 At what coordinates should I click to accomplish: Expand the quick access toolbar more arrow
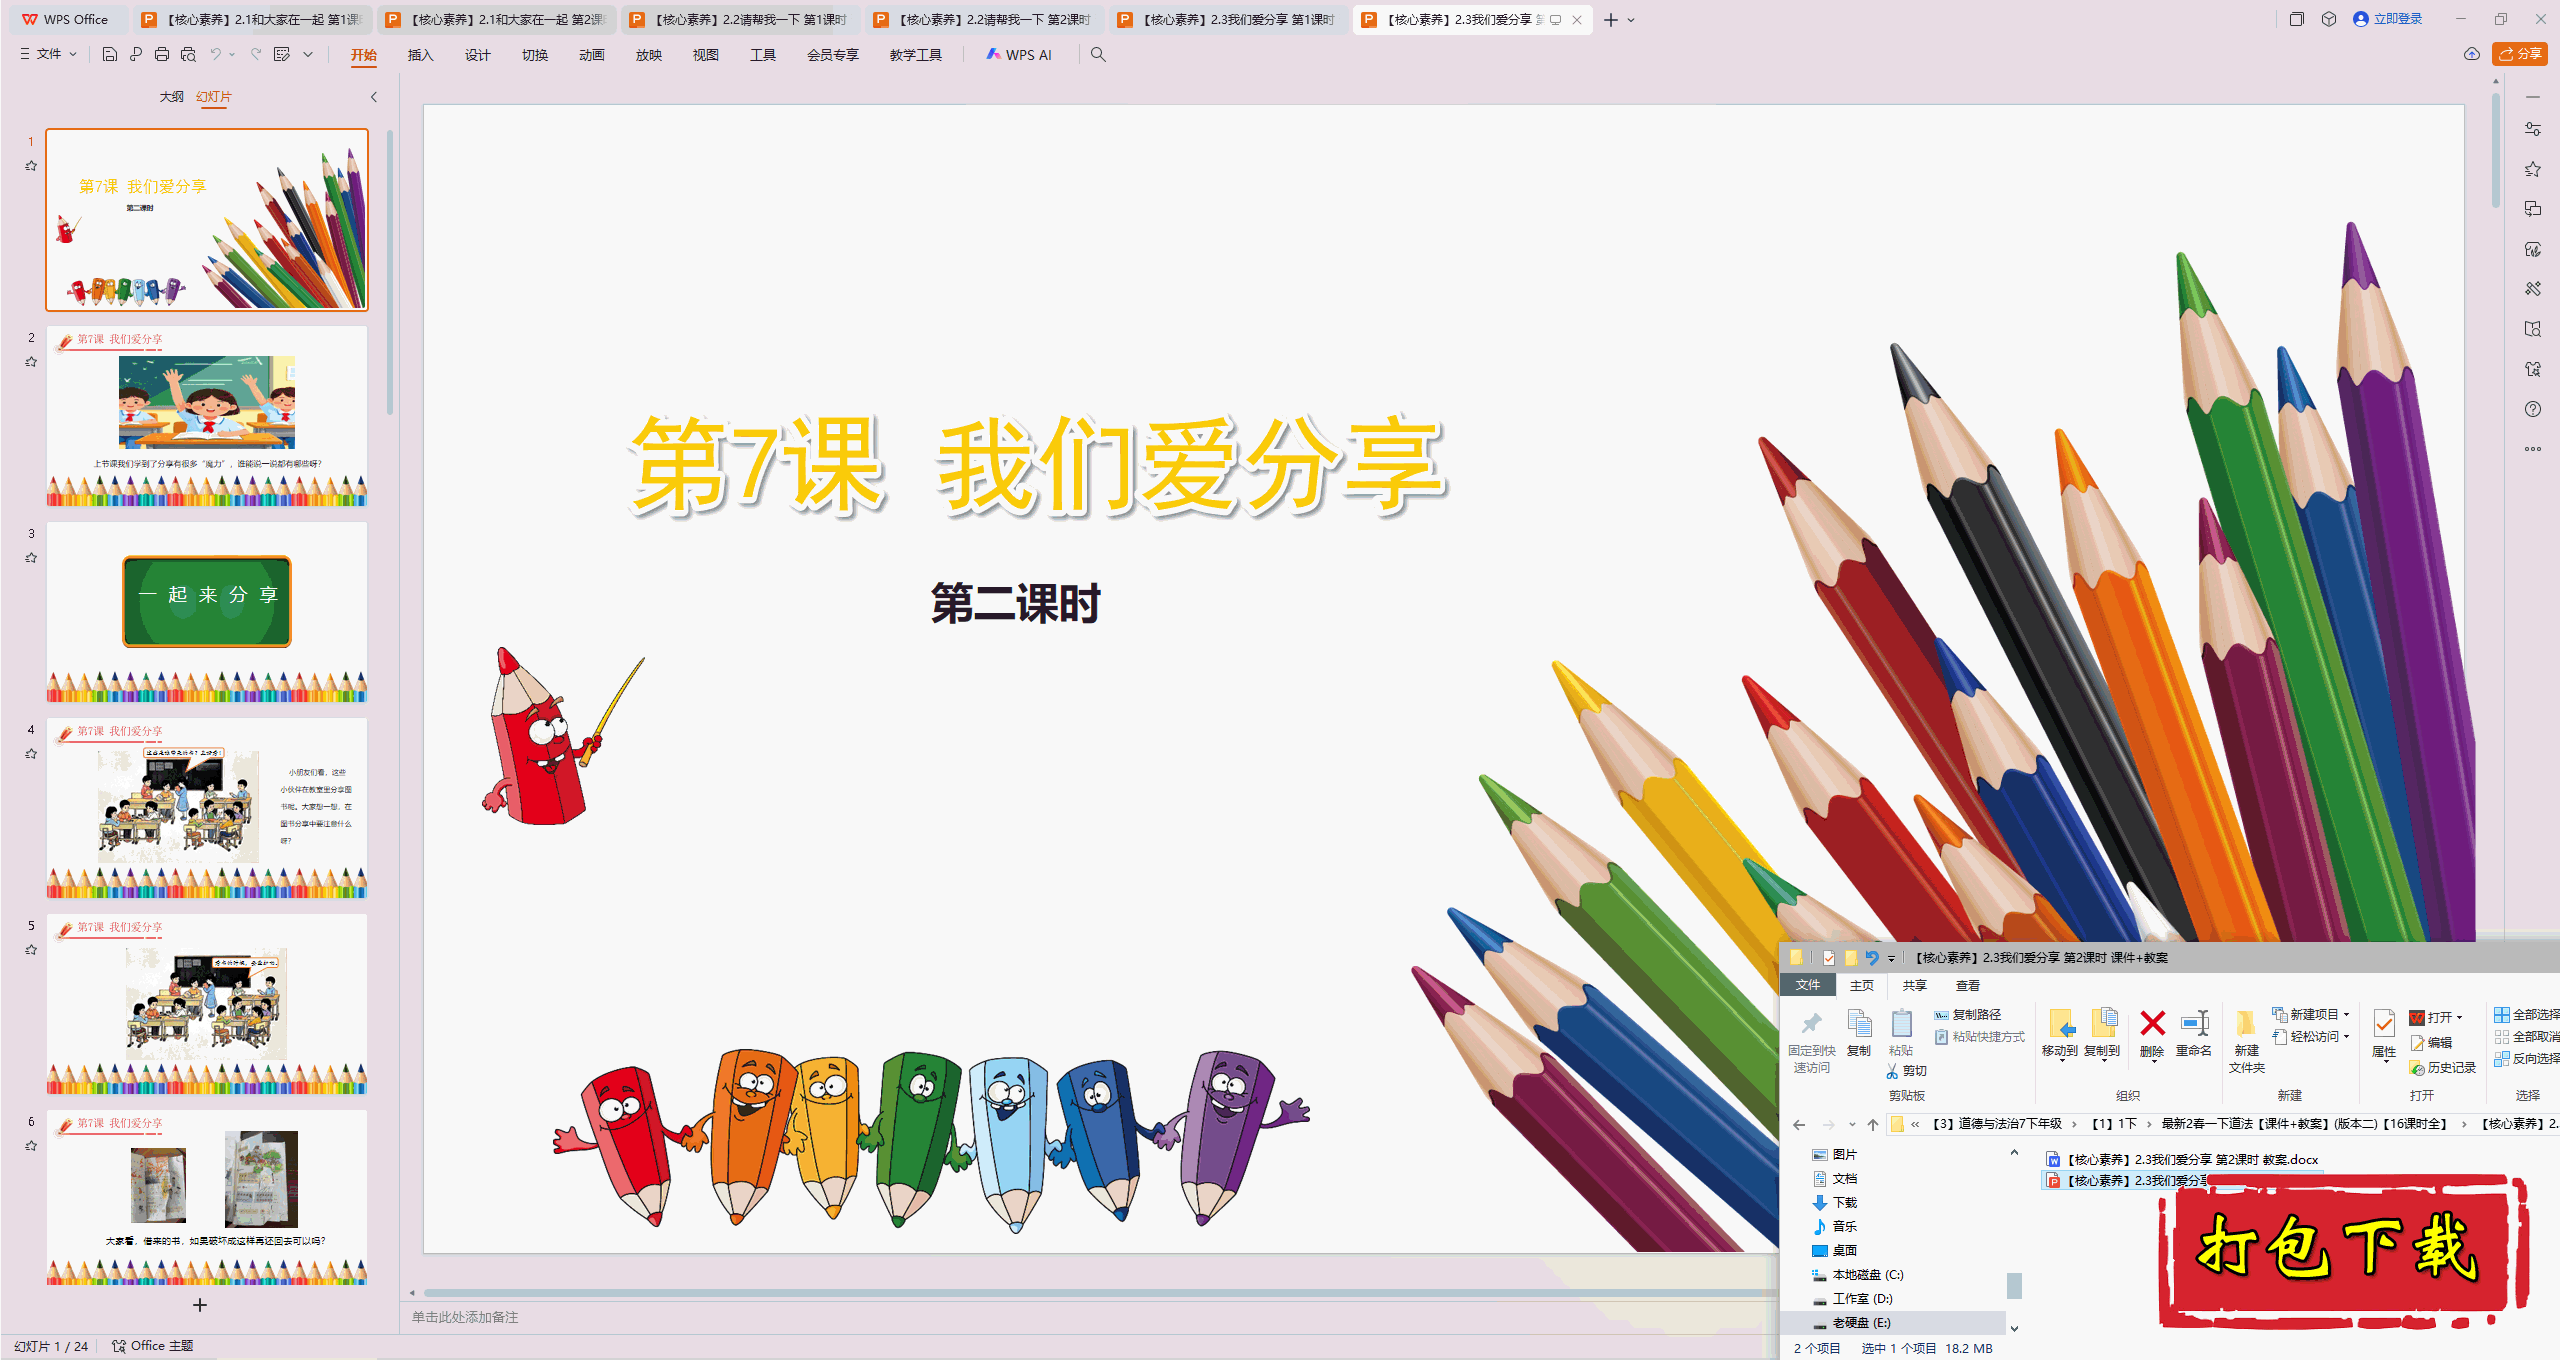click(x=308, y=55)
